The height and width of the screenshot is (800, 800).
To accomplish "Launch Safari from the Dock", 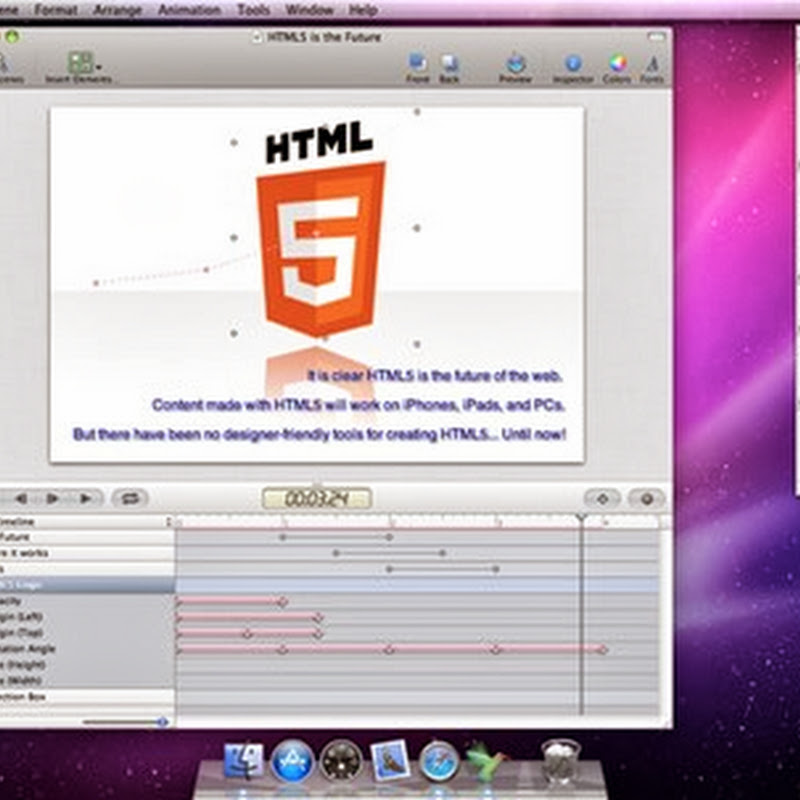I will tap(438, 761).
